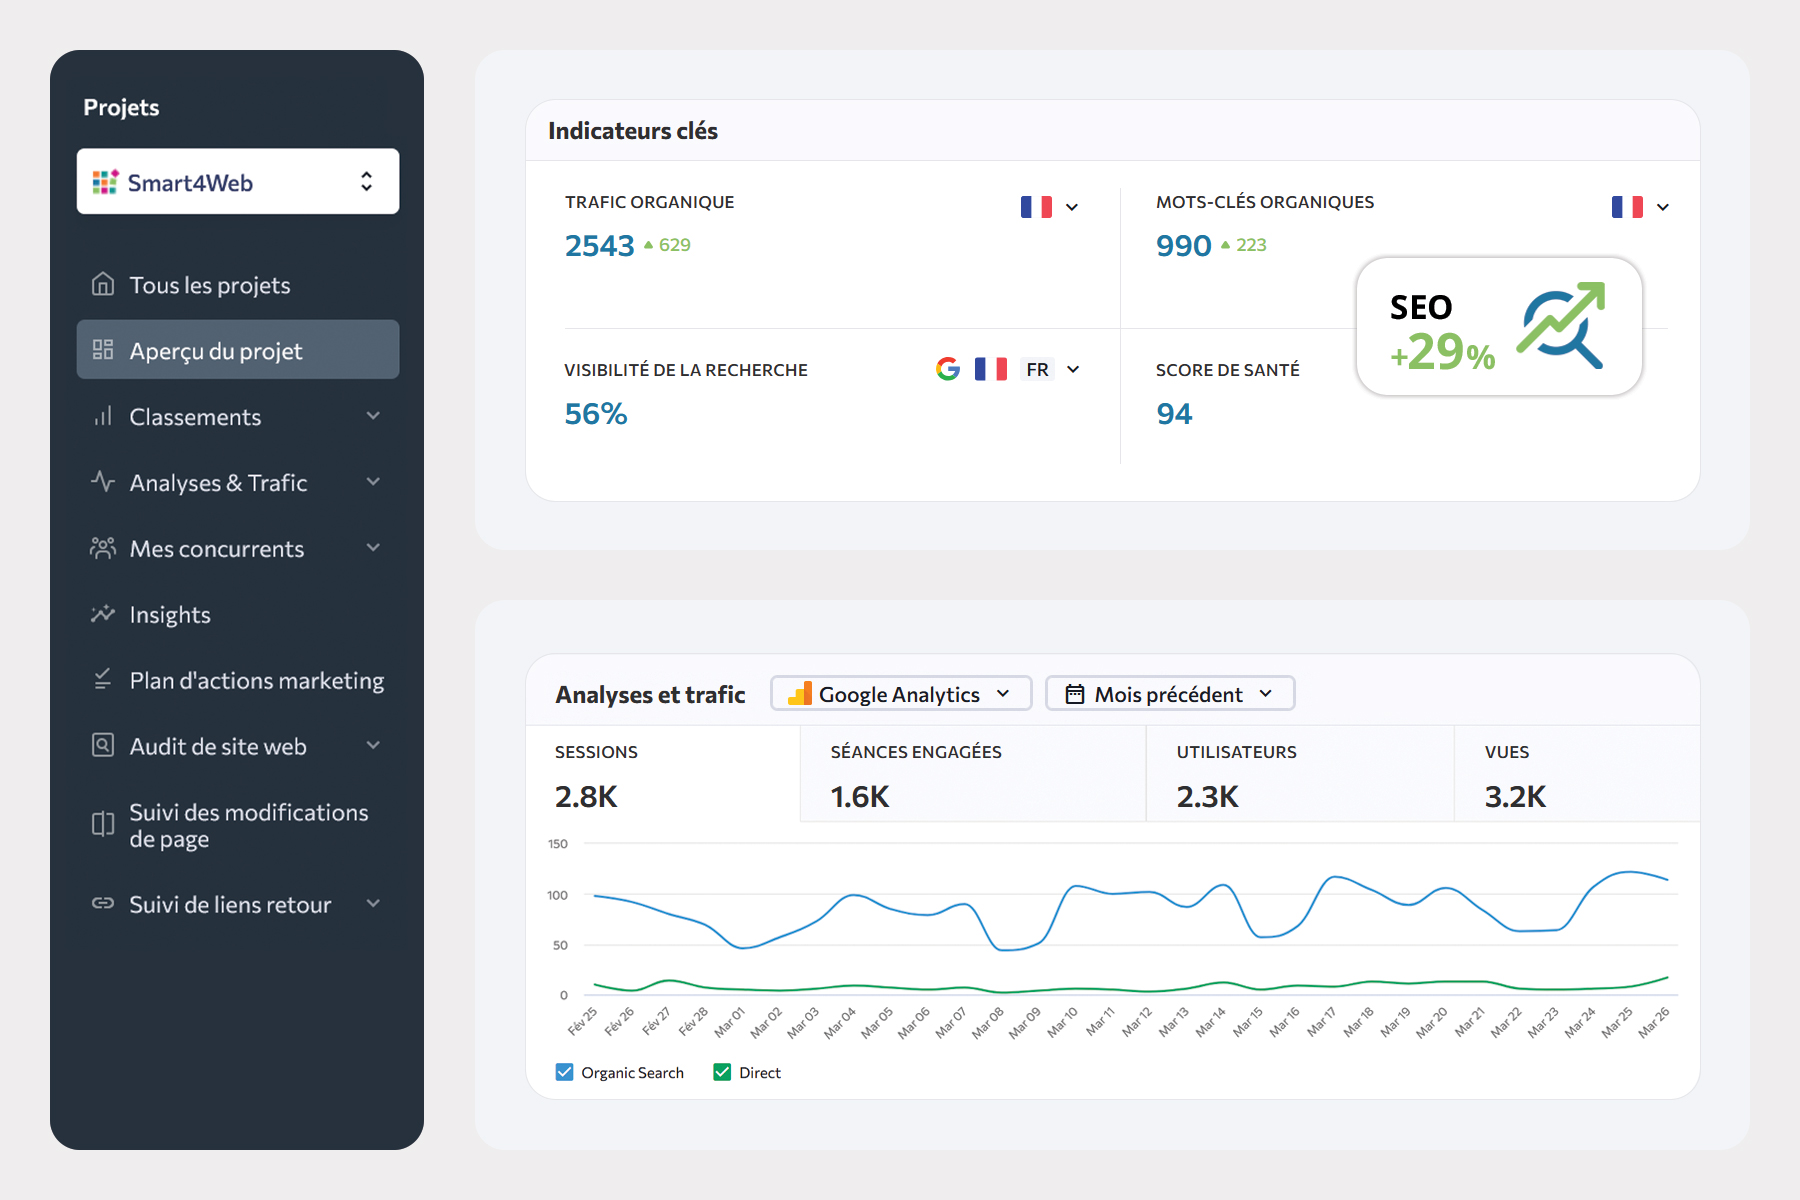The image size is (1800, 1200).
Task: Uncheck the Organic Search checkbox
Action: click(x=565, y=1072)
